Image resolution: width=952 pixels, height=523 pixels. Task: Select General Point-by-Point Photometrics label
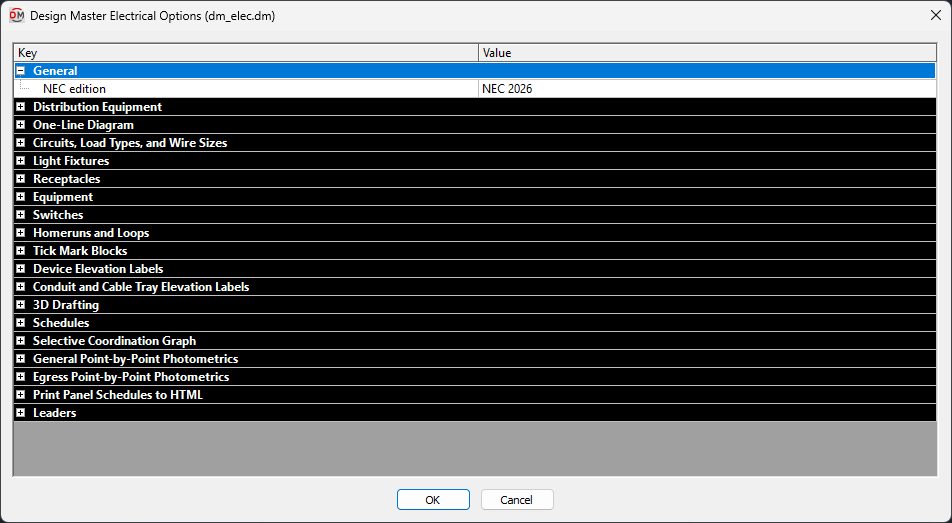(135, 359)
